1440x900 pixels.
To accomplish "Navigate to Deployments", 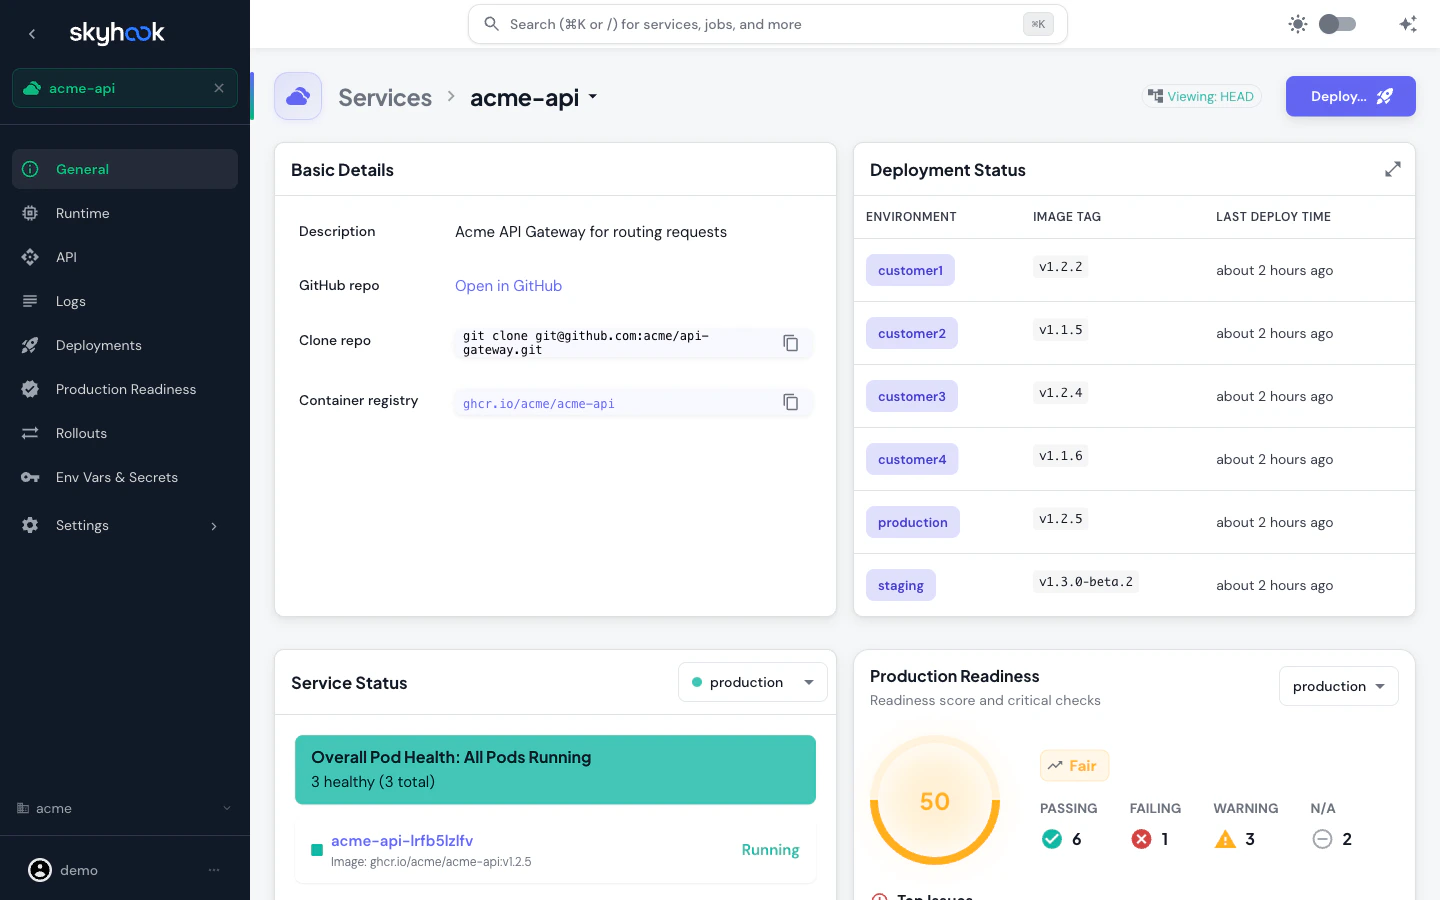I will point(125,345).
